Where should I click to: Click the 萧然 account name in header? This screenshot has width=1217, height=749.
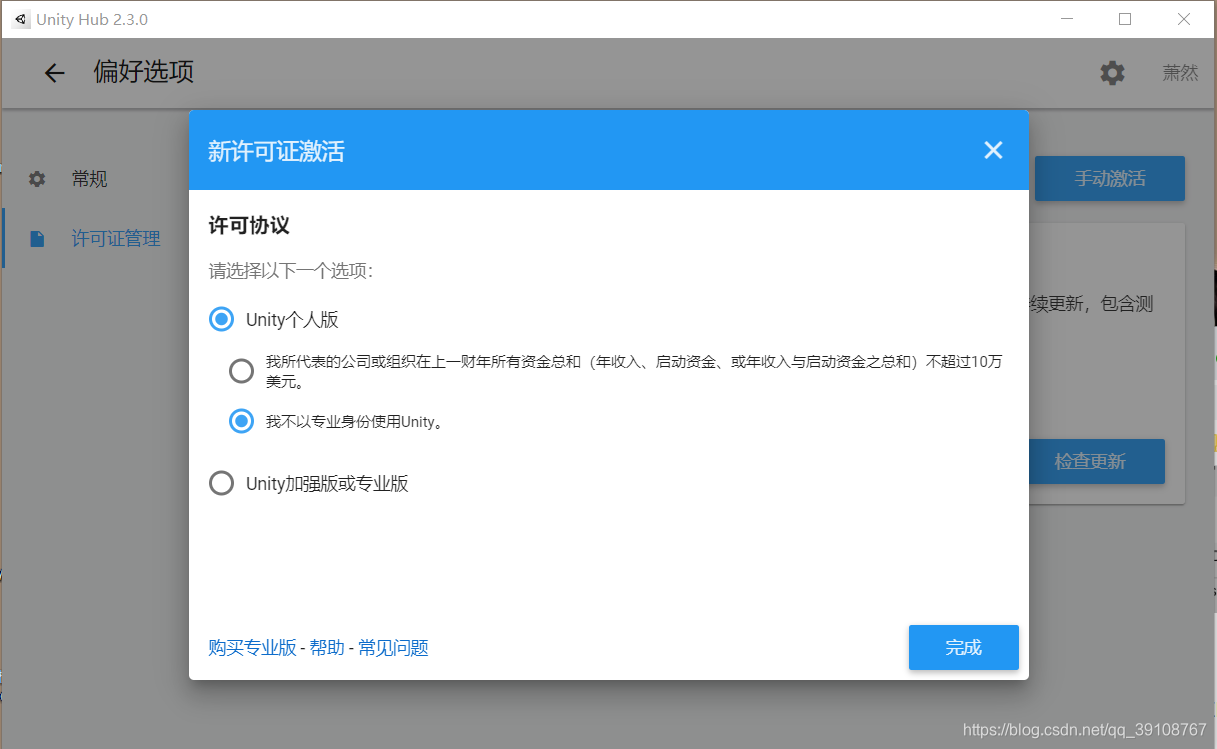(1180, 73)
